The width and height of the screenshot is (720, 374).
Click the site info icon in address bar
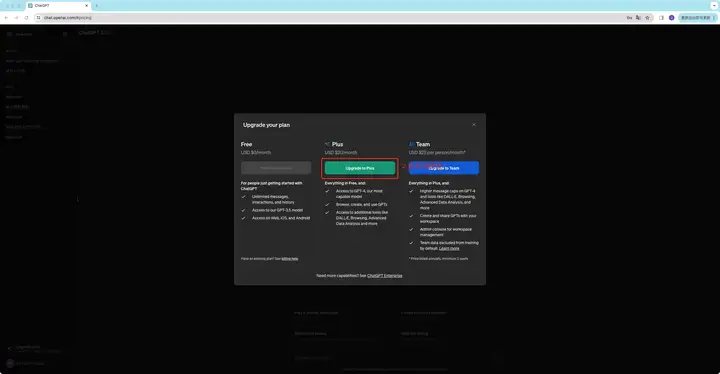click(x=39, y=18)
